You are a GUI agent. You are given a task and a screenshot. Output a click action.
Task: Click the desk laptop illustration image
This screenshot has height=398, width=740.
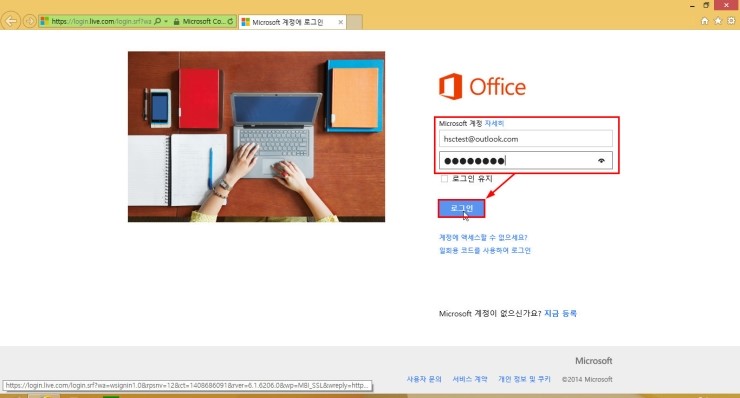click(256, 136)
